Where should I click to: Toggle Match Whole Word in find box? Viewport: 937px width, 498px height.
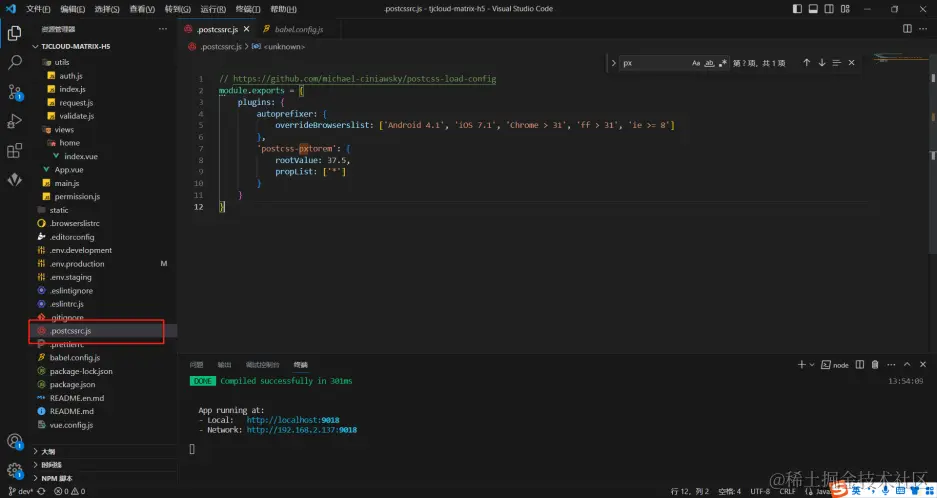click(710, 63)
